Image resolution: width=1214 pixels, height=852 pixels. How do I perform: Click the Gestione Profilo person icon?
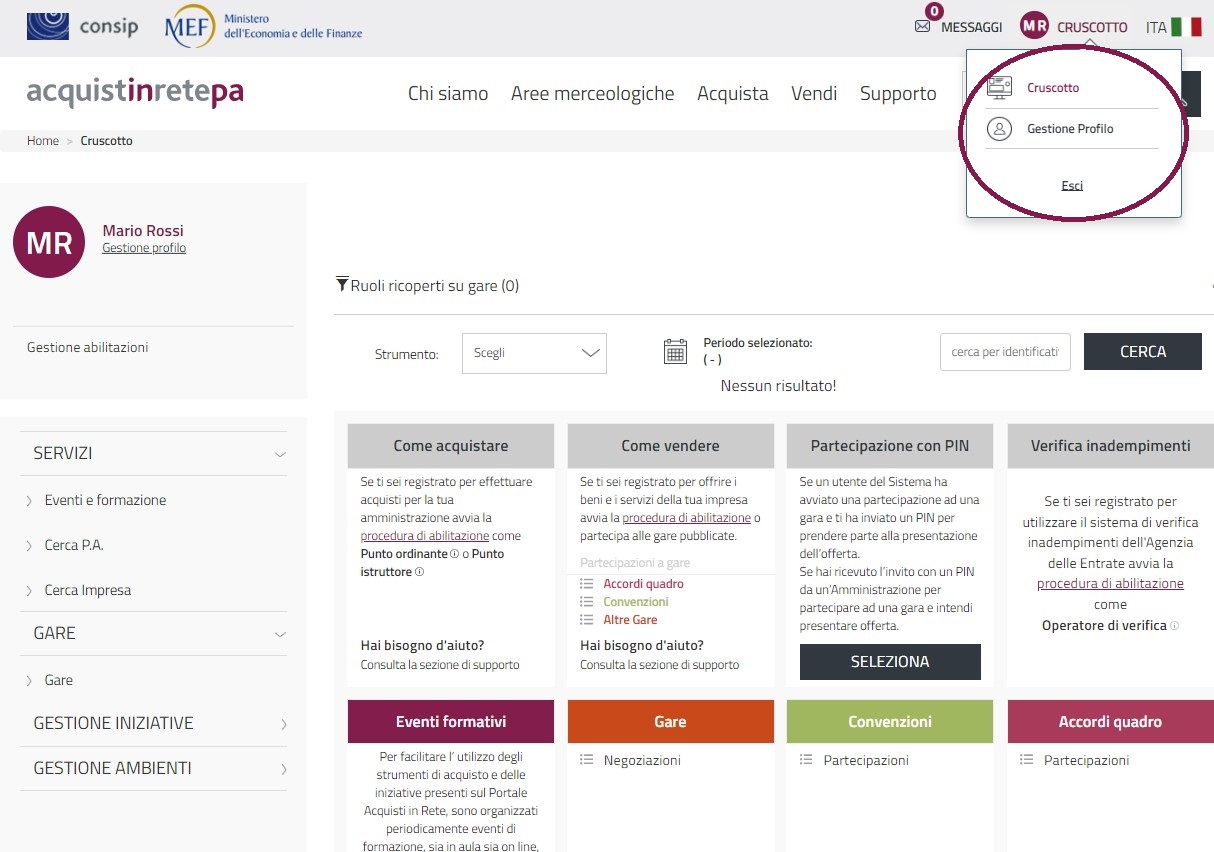click(x=999, y=129)
